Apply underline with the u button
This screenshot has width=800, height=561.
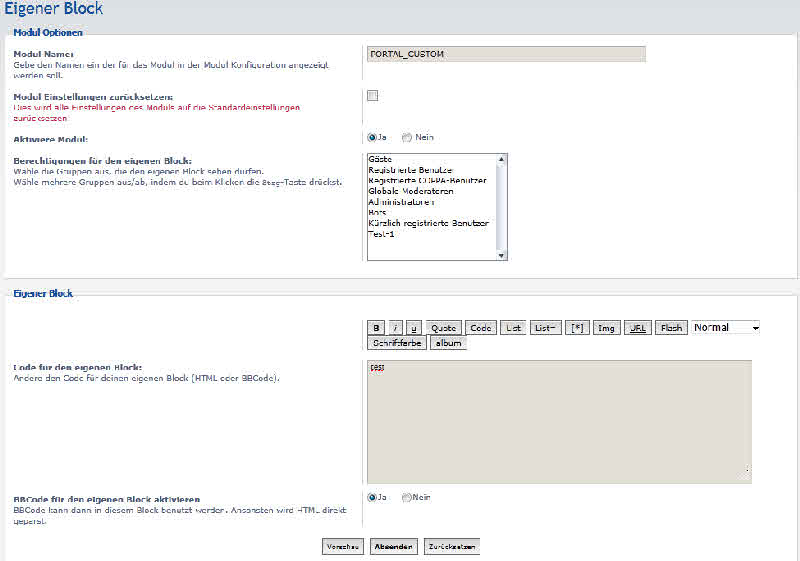(414, 328)
